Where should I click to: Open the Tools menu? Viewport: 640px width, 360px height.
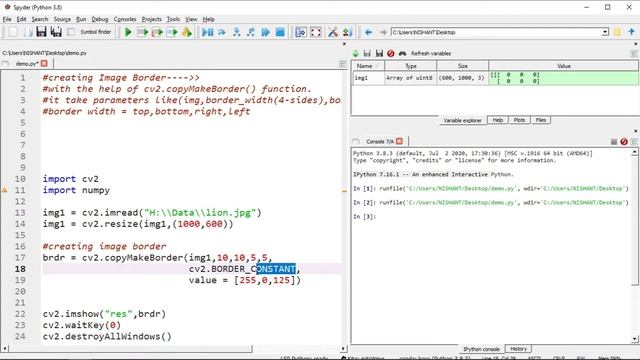coord(173,19)
